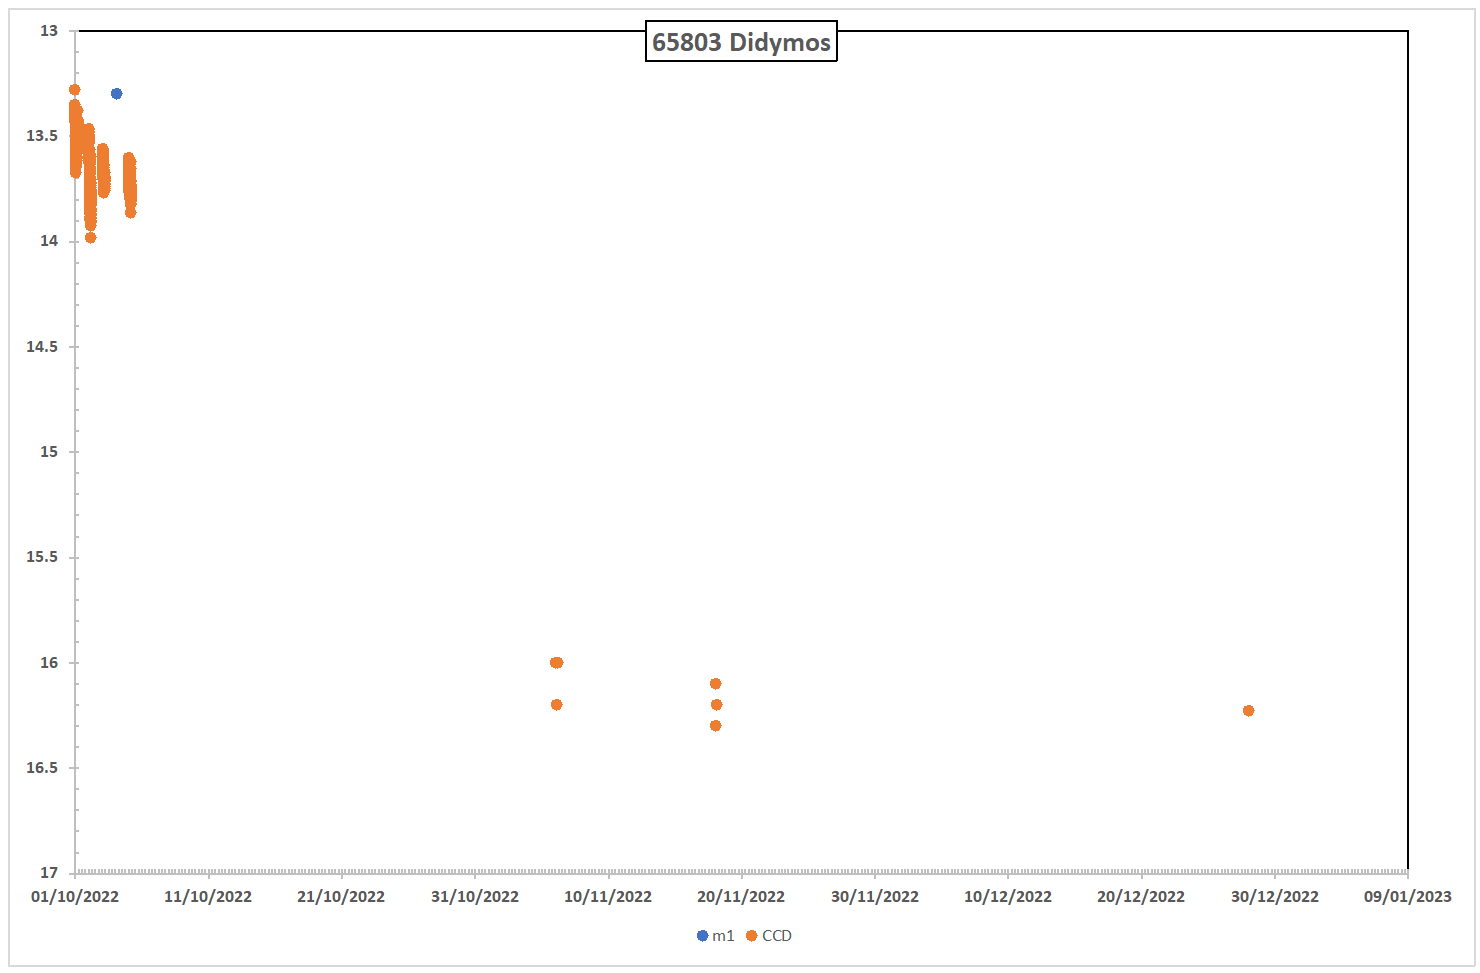Click the CCD point at magnitude 16 in early November

tap(557, 663)
